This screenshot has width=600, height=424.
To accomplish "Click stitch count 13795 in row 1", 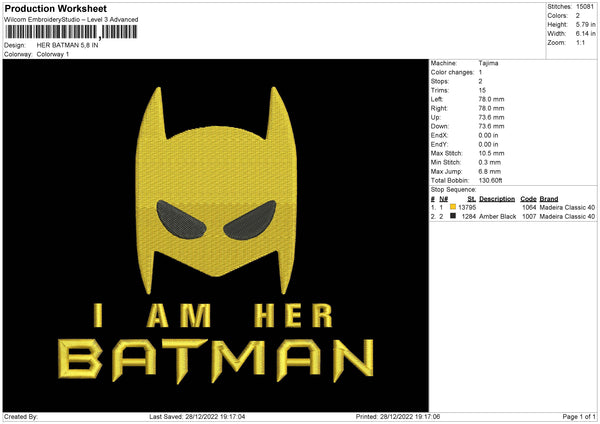I will pos(467,207).
